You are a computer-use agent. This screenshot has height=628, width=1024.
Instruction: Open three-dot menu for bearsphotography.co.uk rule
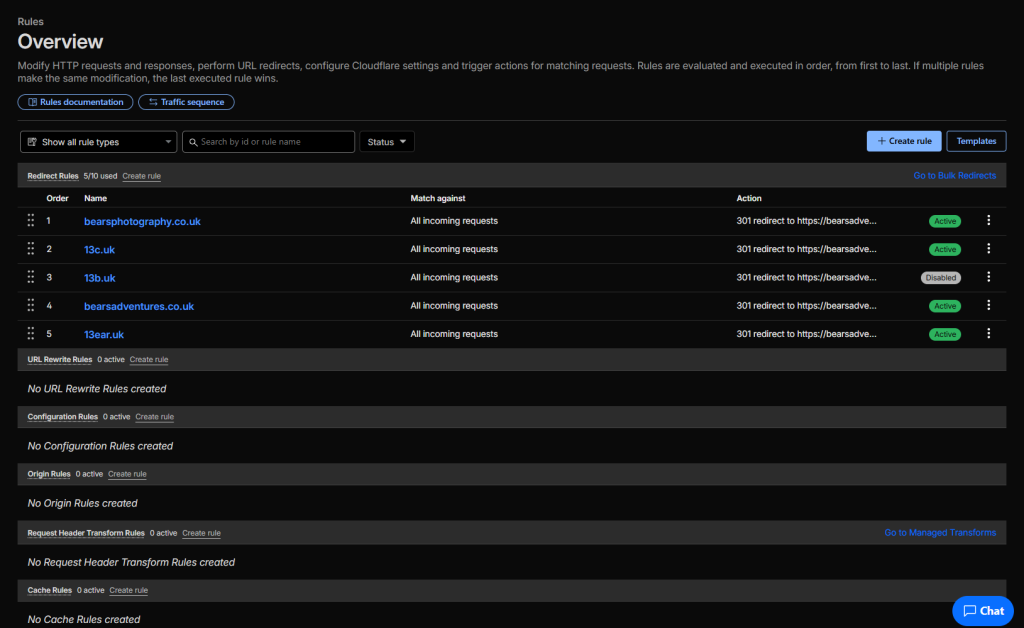pos(988,221)
